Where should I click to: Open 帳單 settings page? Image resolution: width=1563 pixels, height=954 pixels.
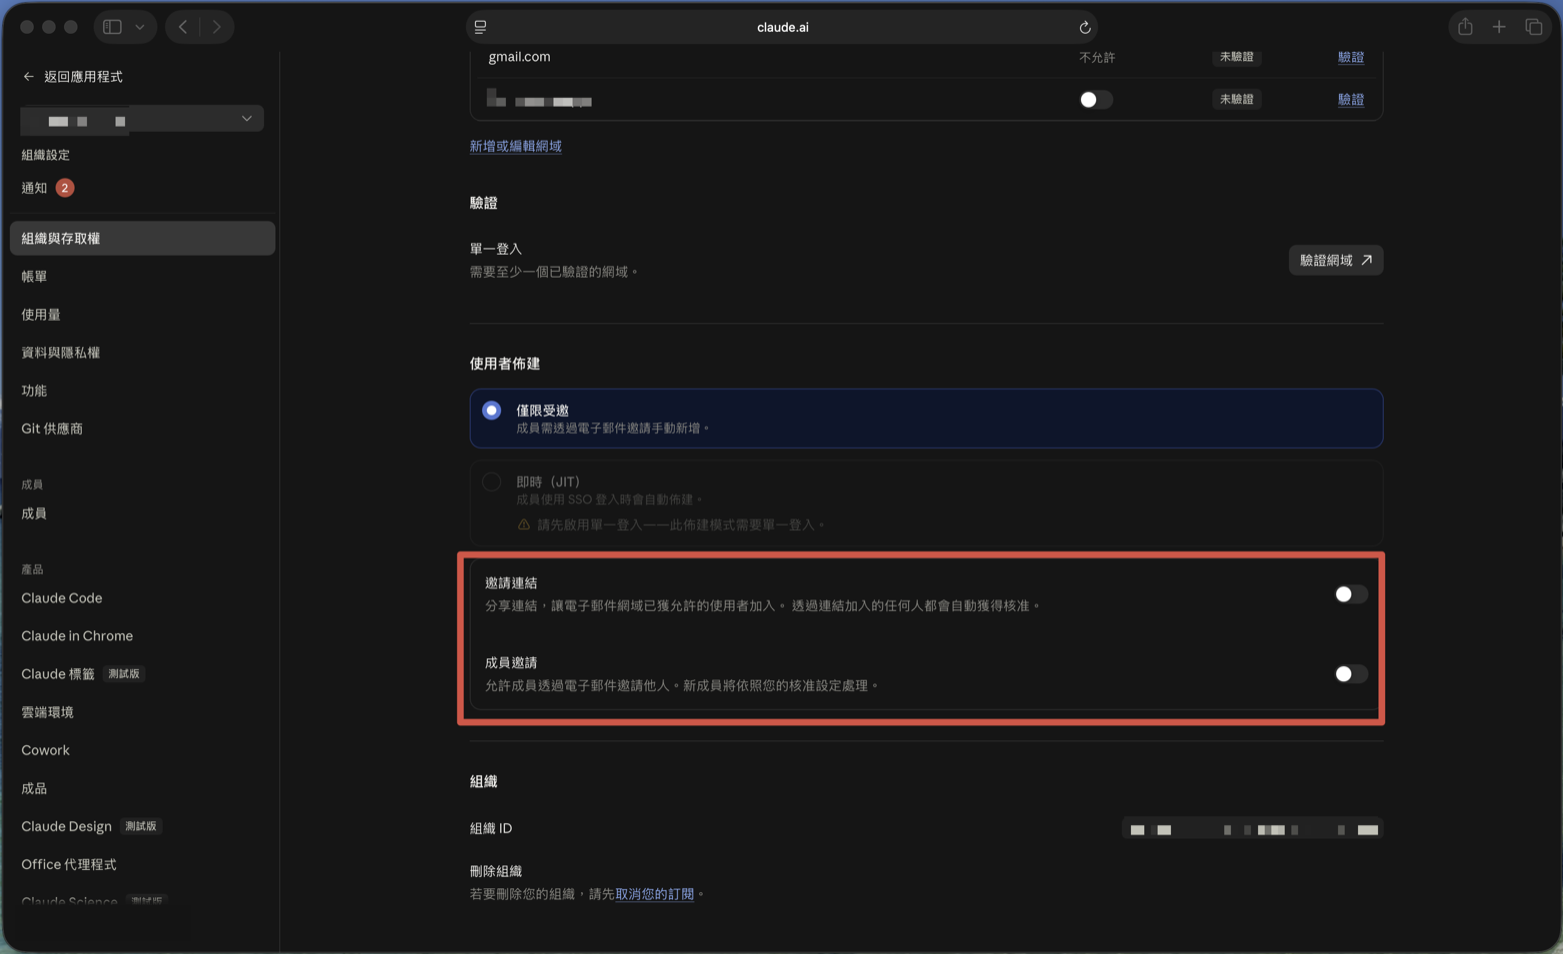34,276
